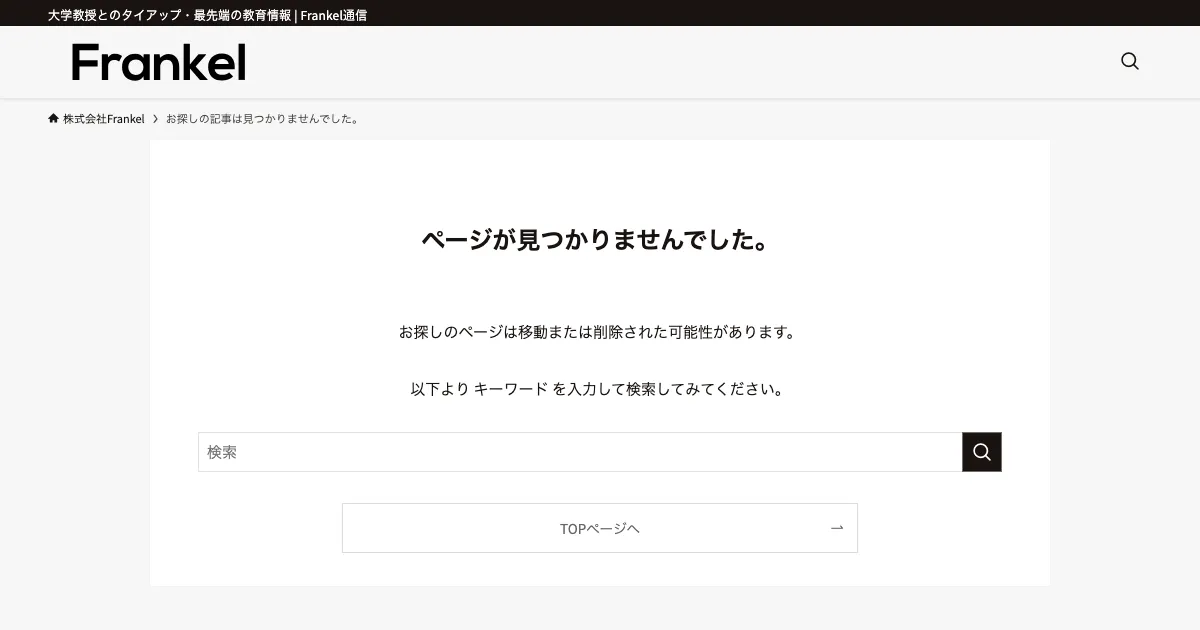The image size is (1200, 630).
Task: Click the arrow icon inside the TOPページへ button
Action: pyautogui.click(x=836, y=527)
